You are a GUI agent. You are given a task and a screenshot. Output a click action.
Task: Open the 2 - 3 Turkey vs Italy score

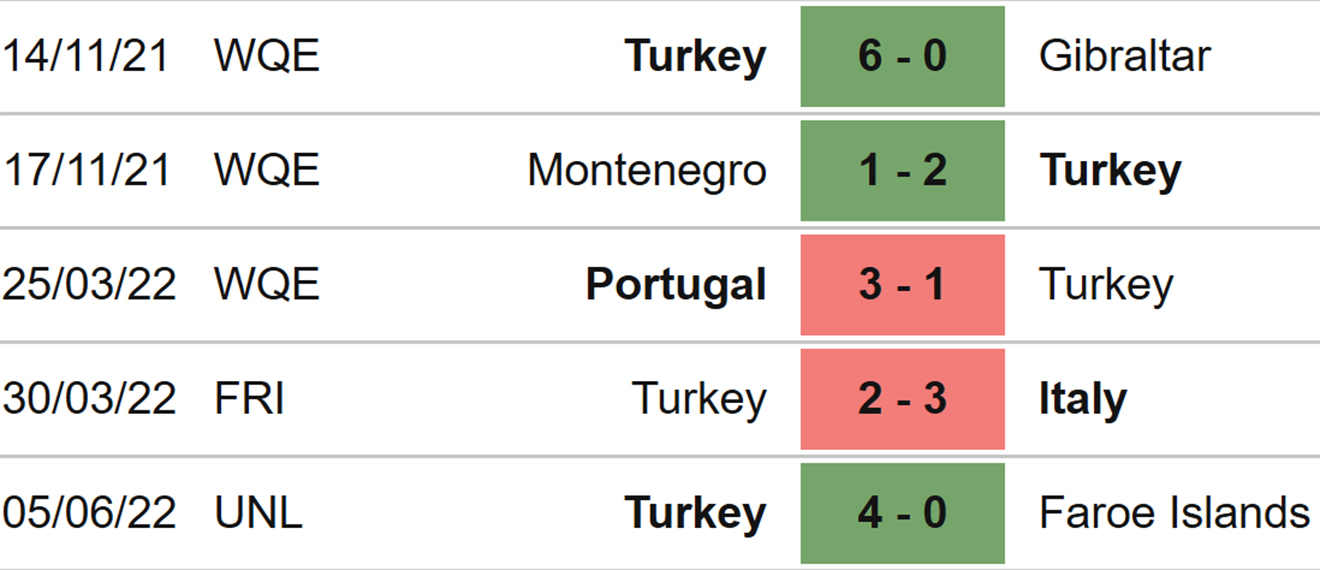coord(902,399)
